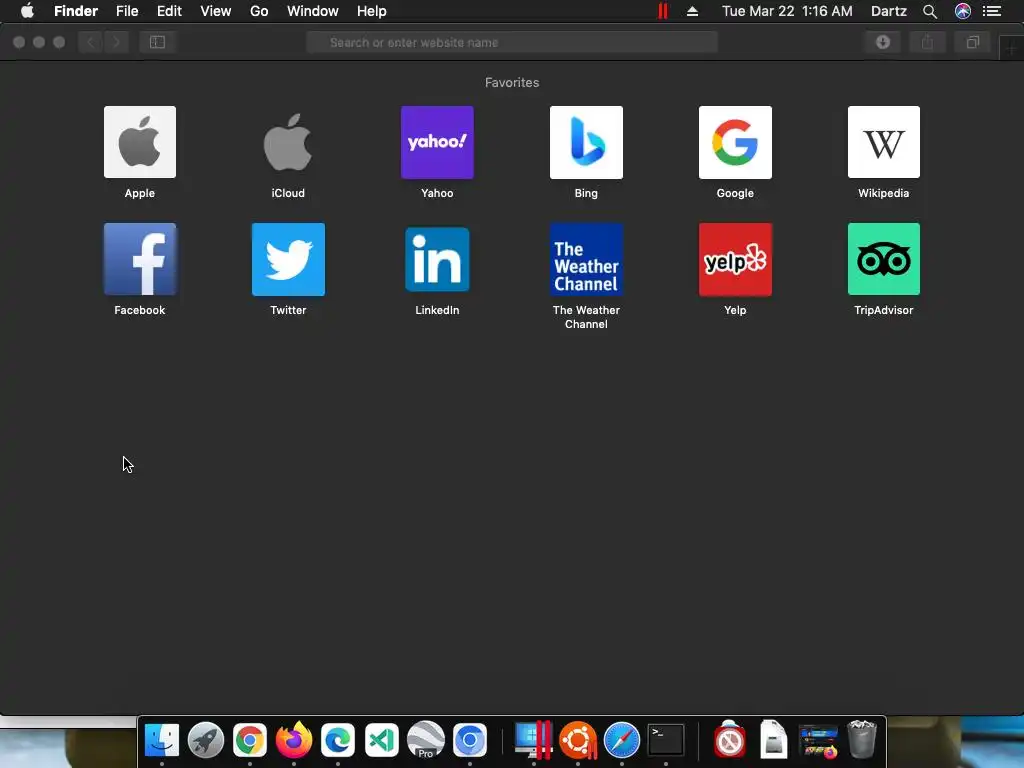Launch Google Chrome from Dock

pyautogui.click(x=249, y=741)
